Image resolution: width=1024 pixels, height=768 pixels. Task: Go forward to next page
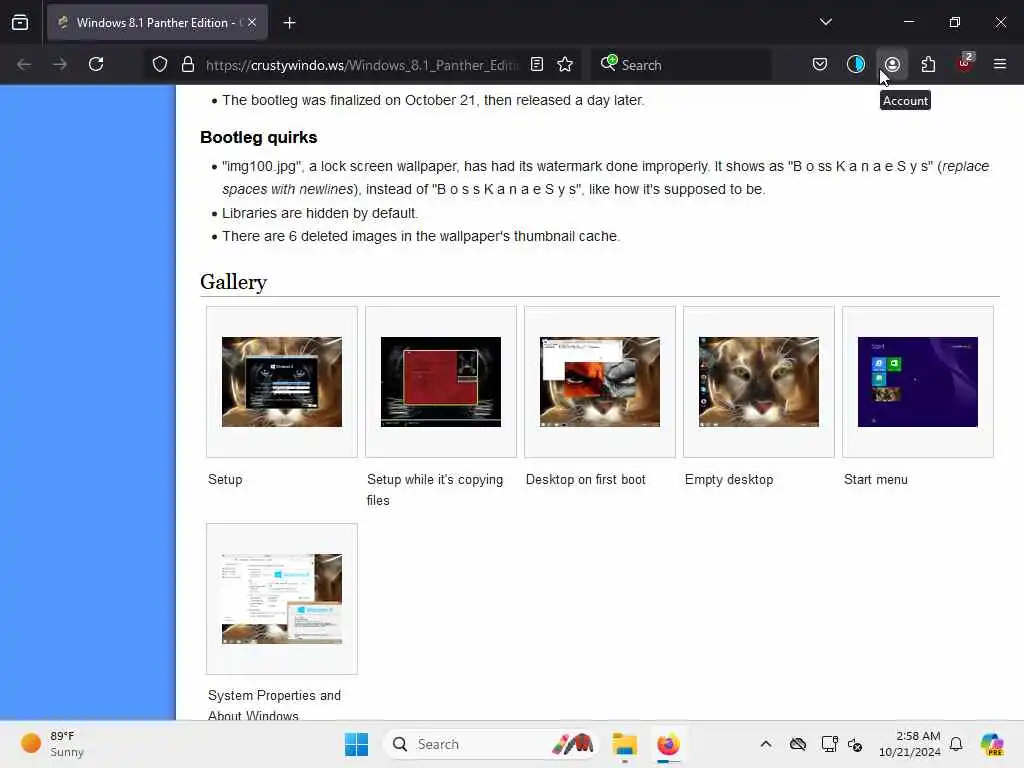[x=60, y=64]
